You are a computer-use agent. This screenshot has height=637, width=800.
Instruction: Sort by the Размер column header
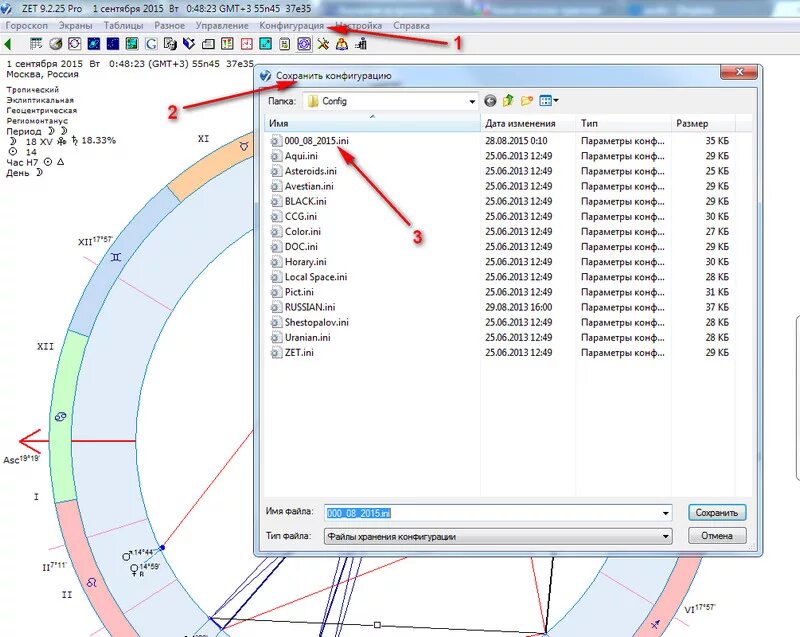[x=703, y=123]
